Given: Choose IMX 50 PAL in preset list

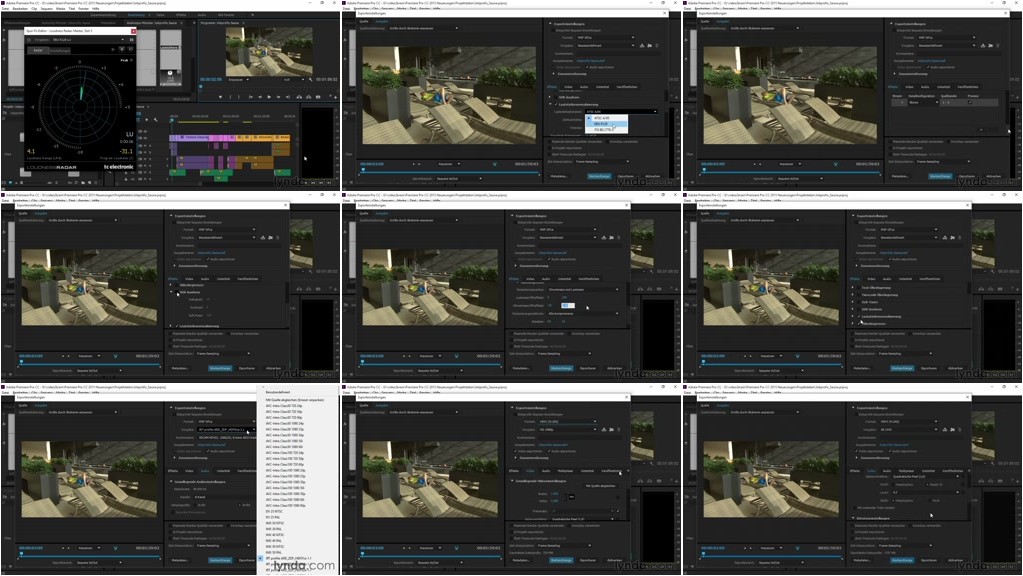Looking at the screenshot, I should click(x=273, y=553).
